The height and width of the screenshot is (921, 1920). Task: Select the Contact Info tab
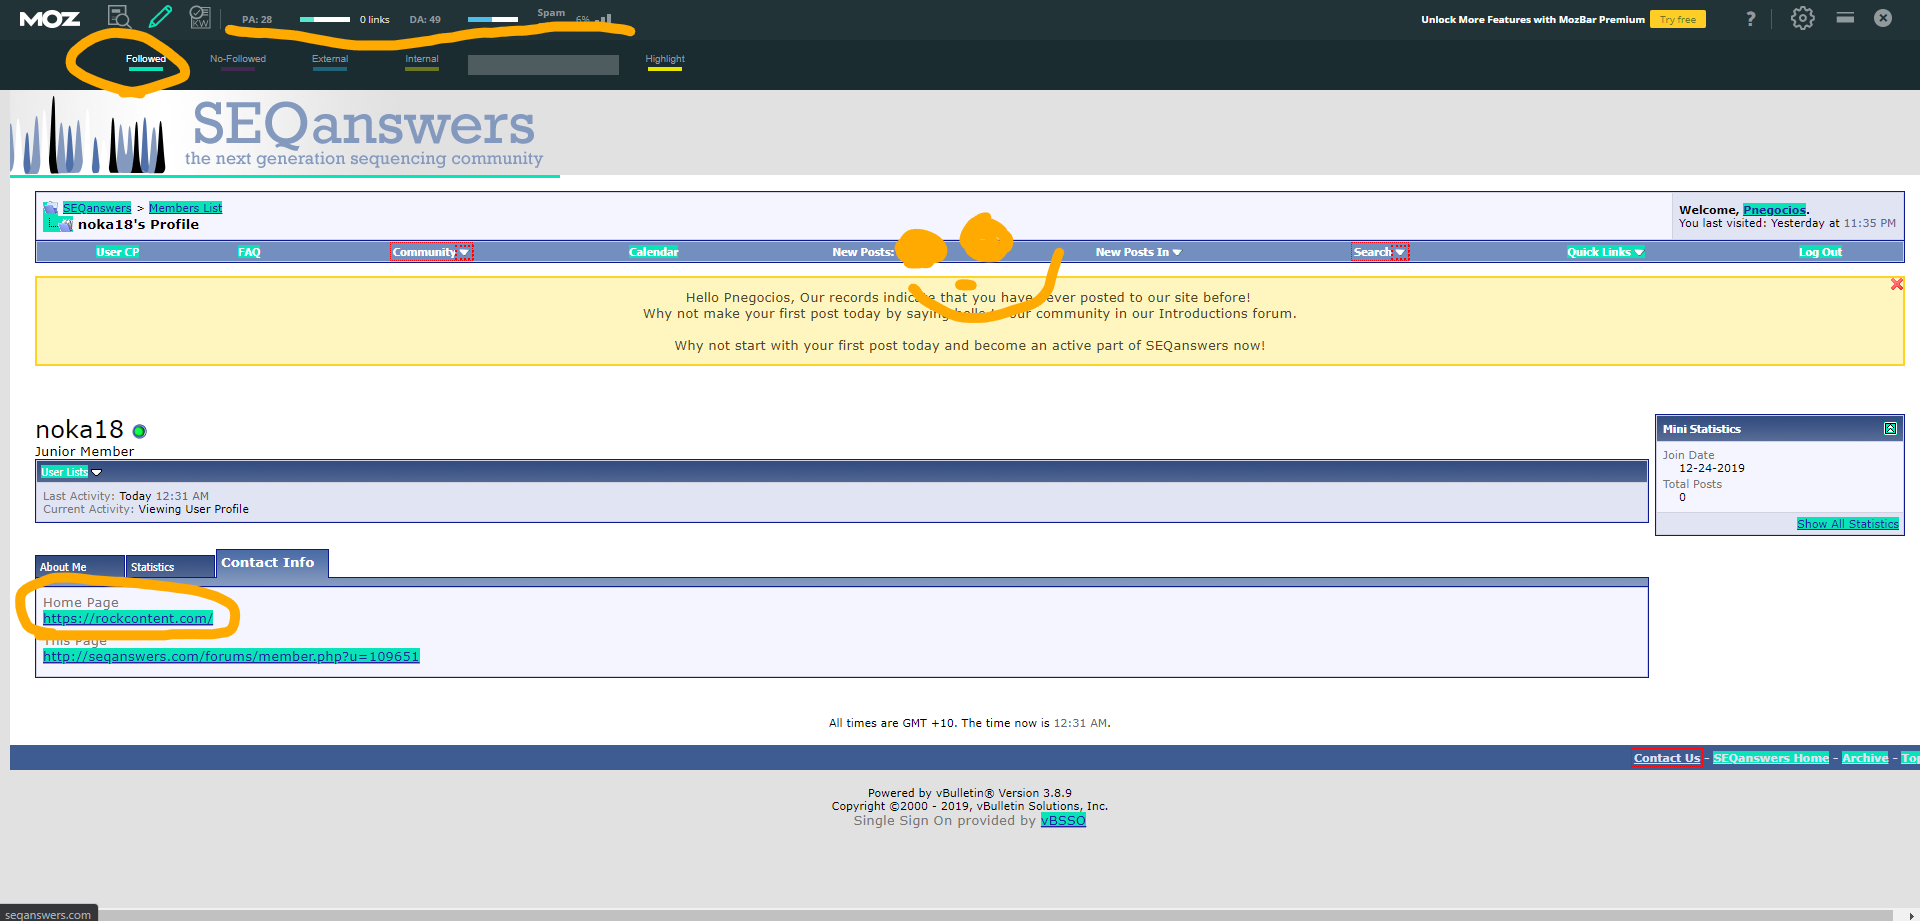point(272,563)
